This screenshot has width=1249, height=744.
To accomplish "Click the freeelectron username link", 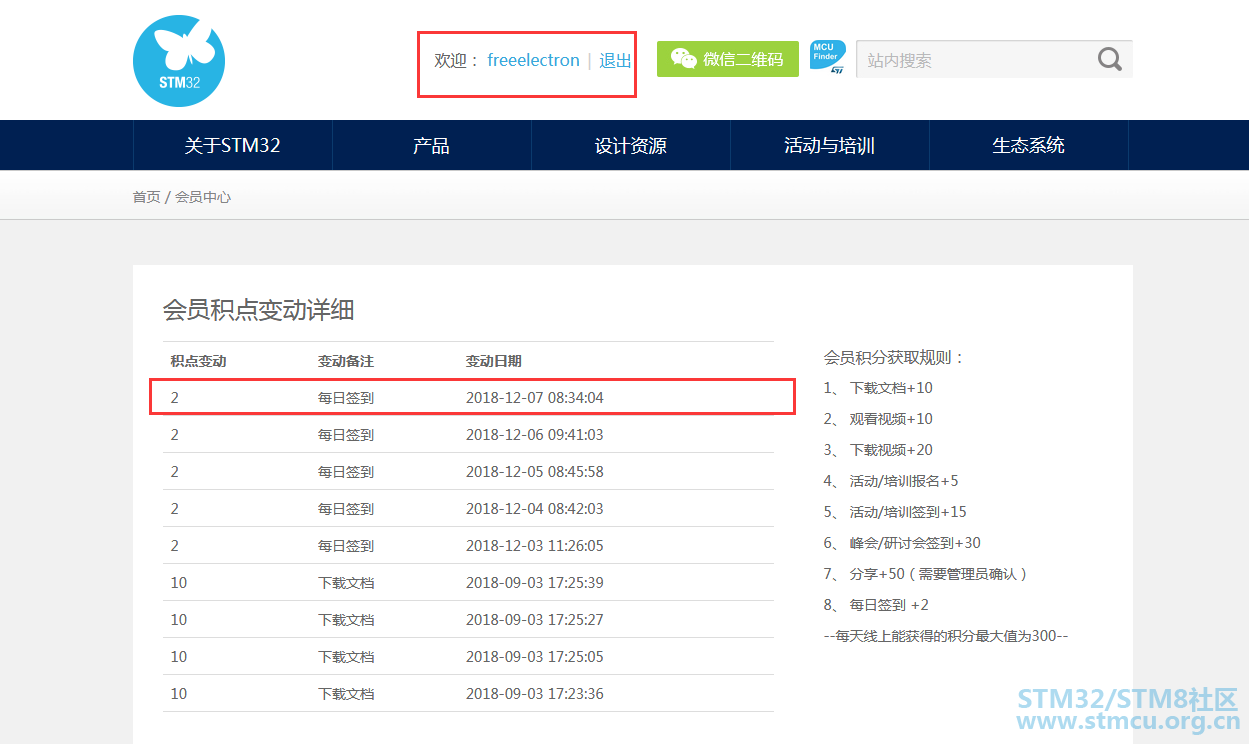I will click(x=533, y=60).
